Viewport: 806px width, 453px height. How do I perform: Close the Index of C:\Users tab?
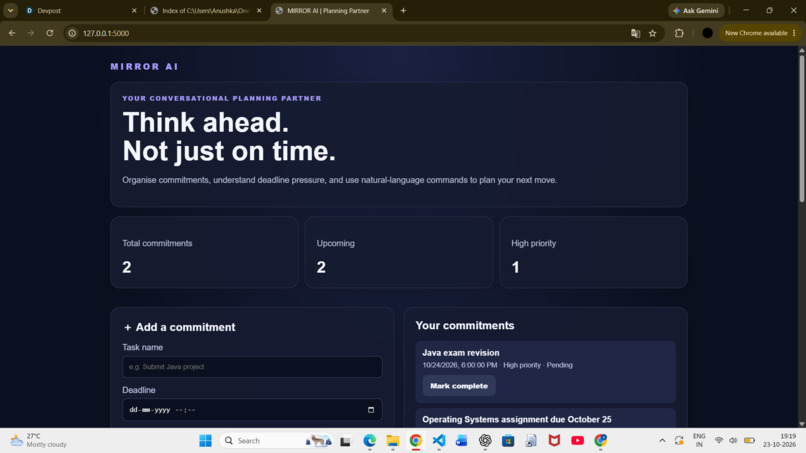click(x=259, y=10)
